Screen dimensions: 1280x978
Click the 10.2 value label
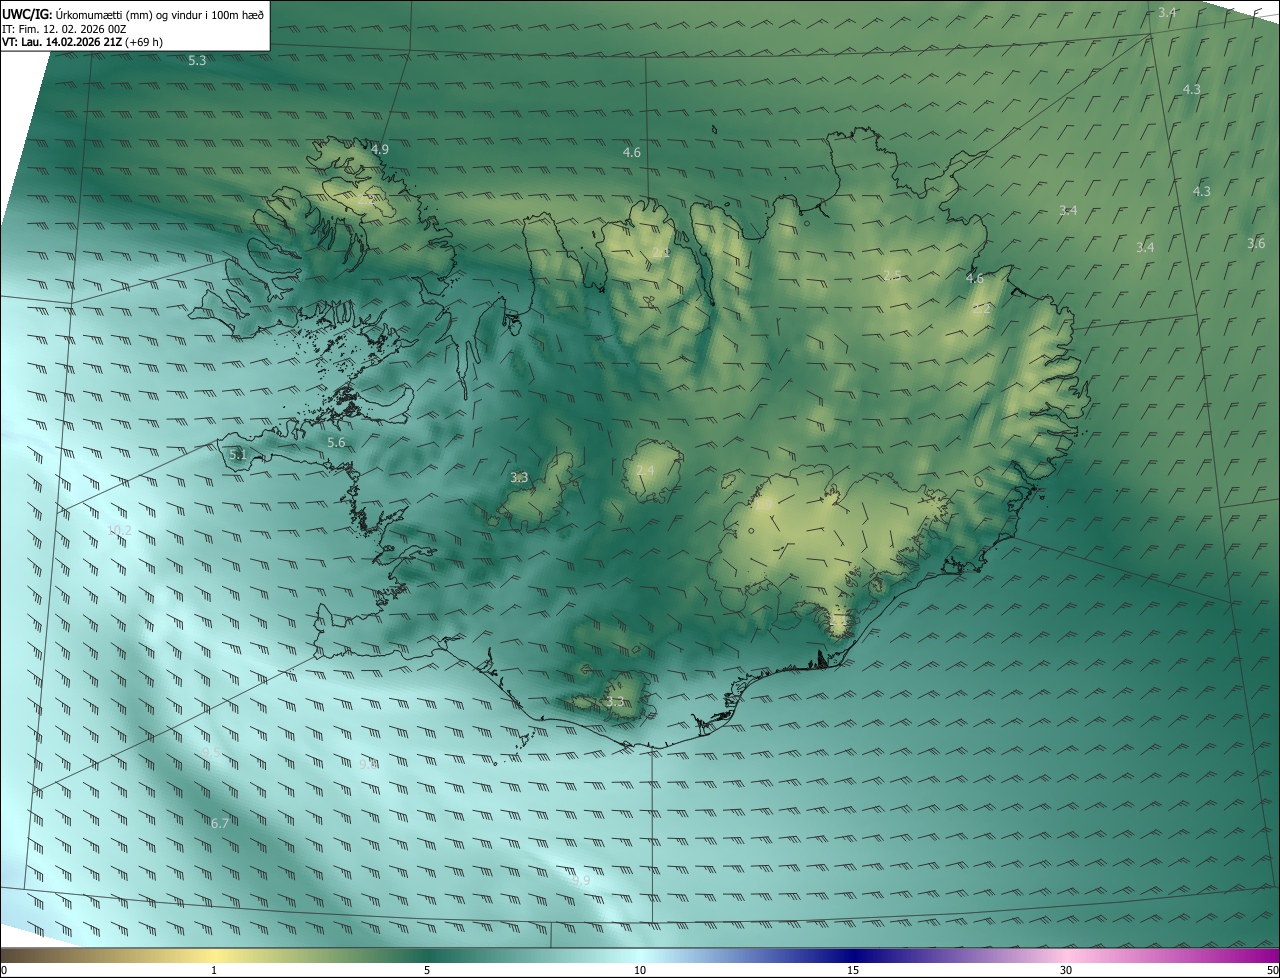click(119, 530)
